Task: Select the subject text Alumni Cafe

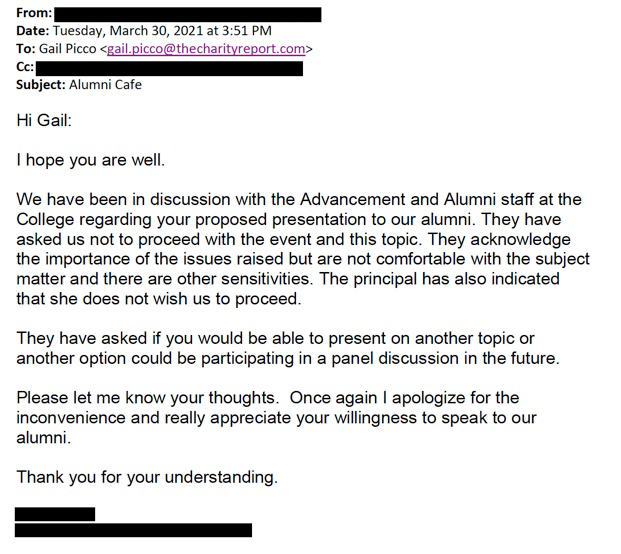Action: [x=105, y=85]
